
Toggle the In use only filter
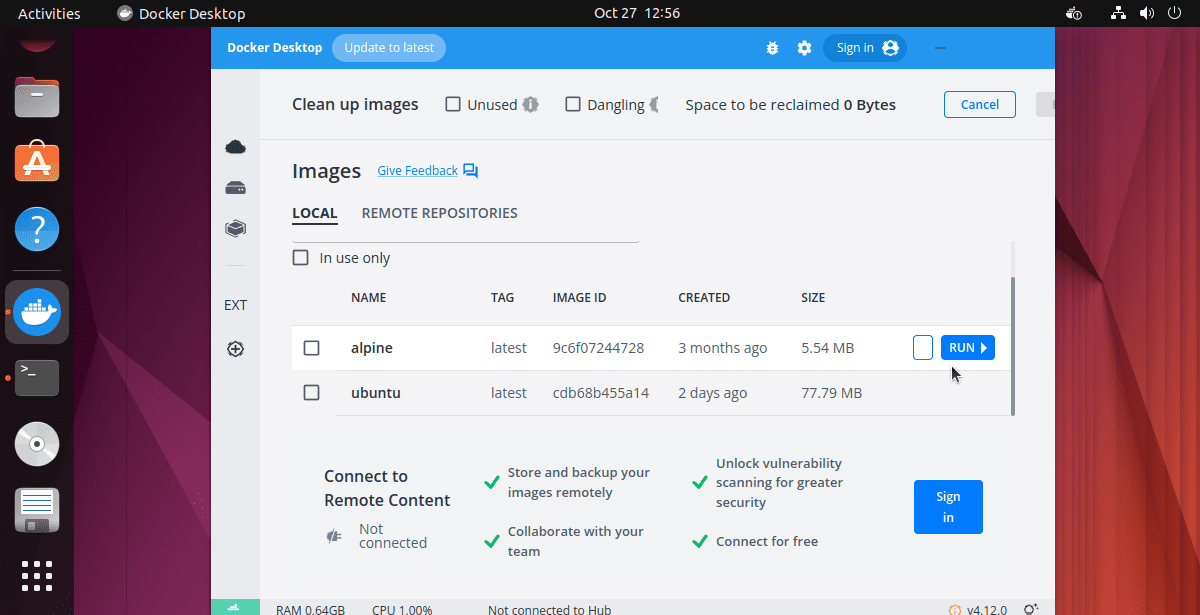[x=300, y=257]
